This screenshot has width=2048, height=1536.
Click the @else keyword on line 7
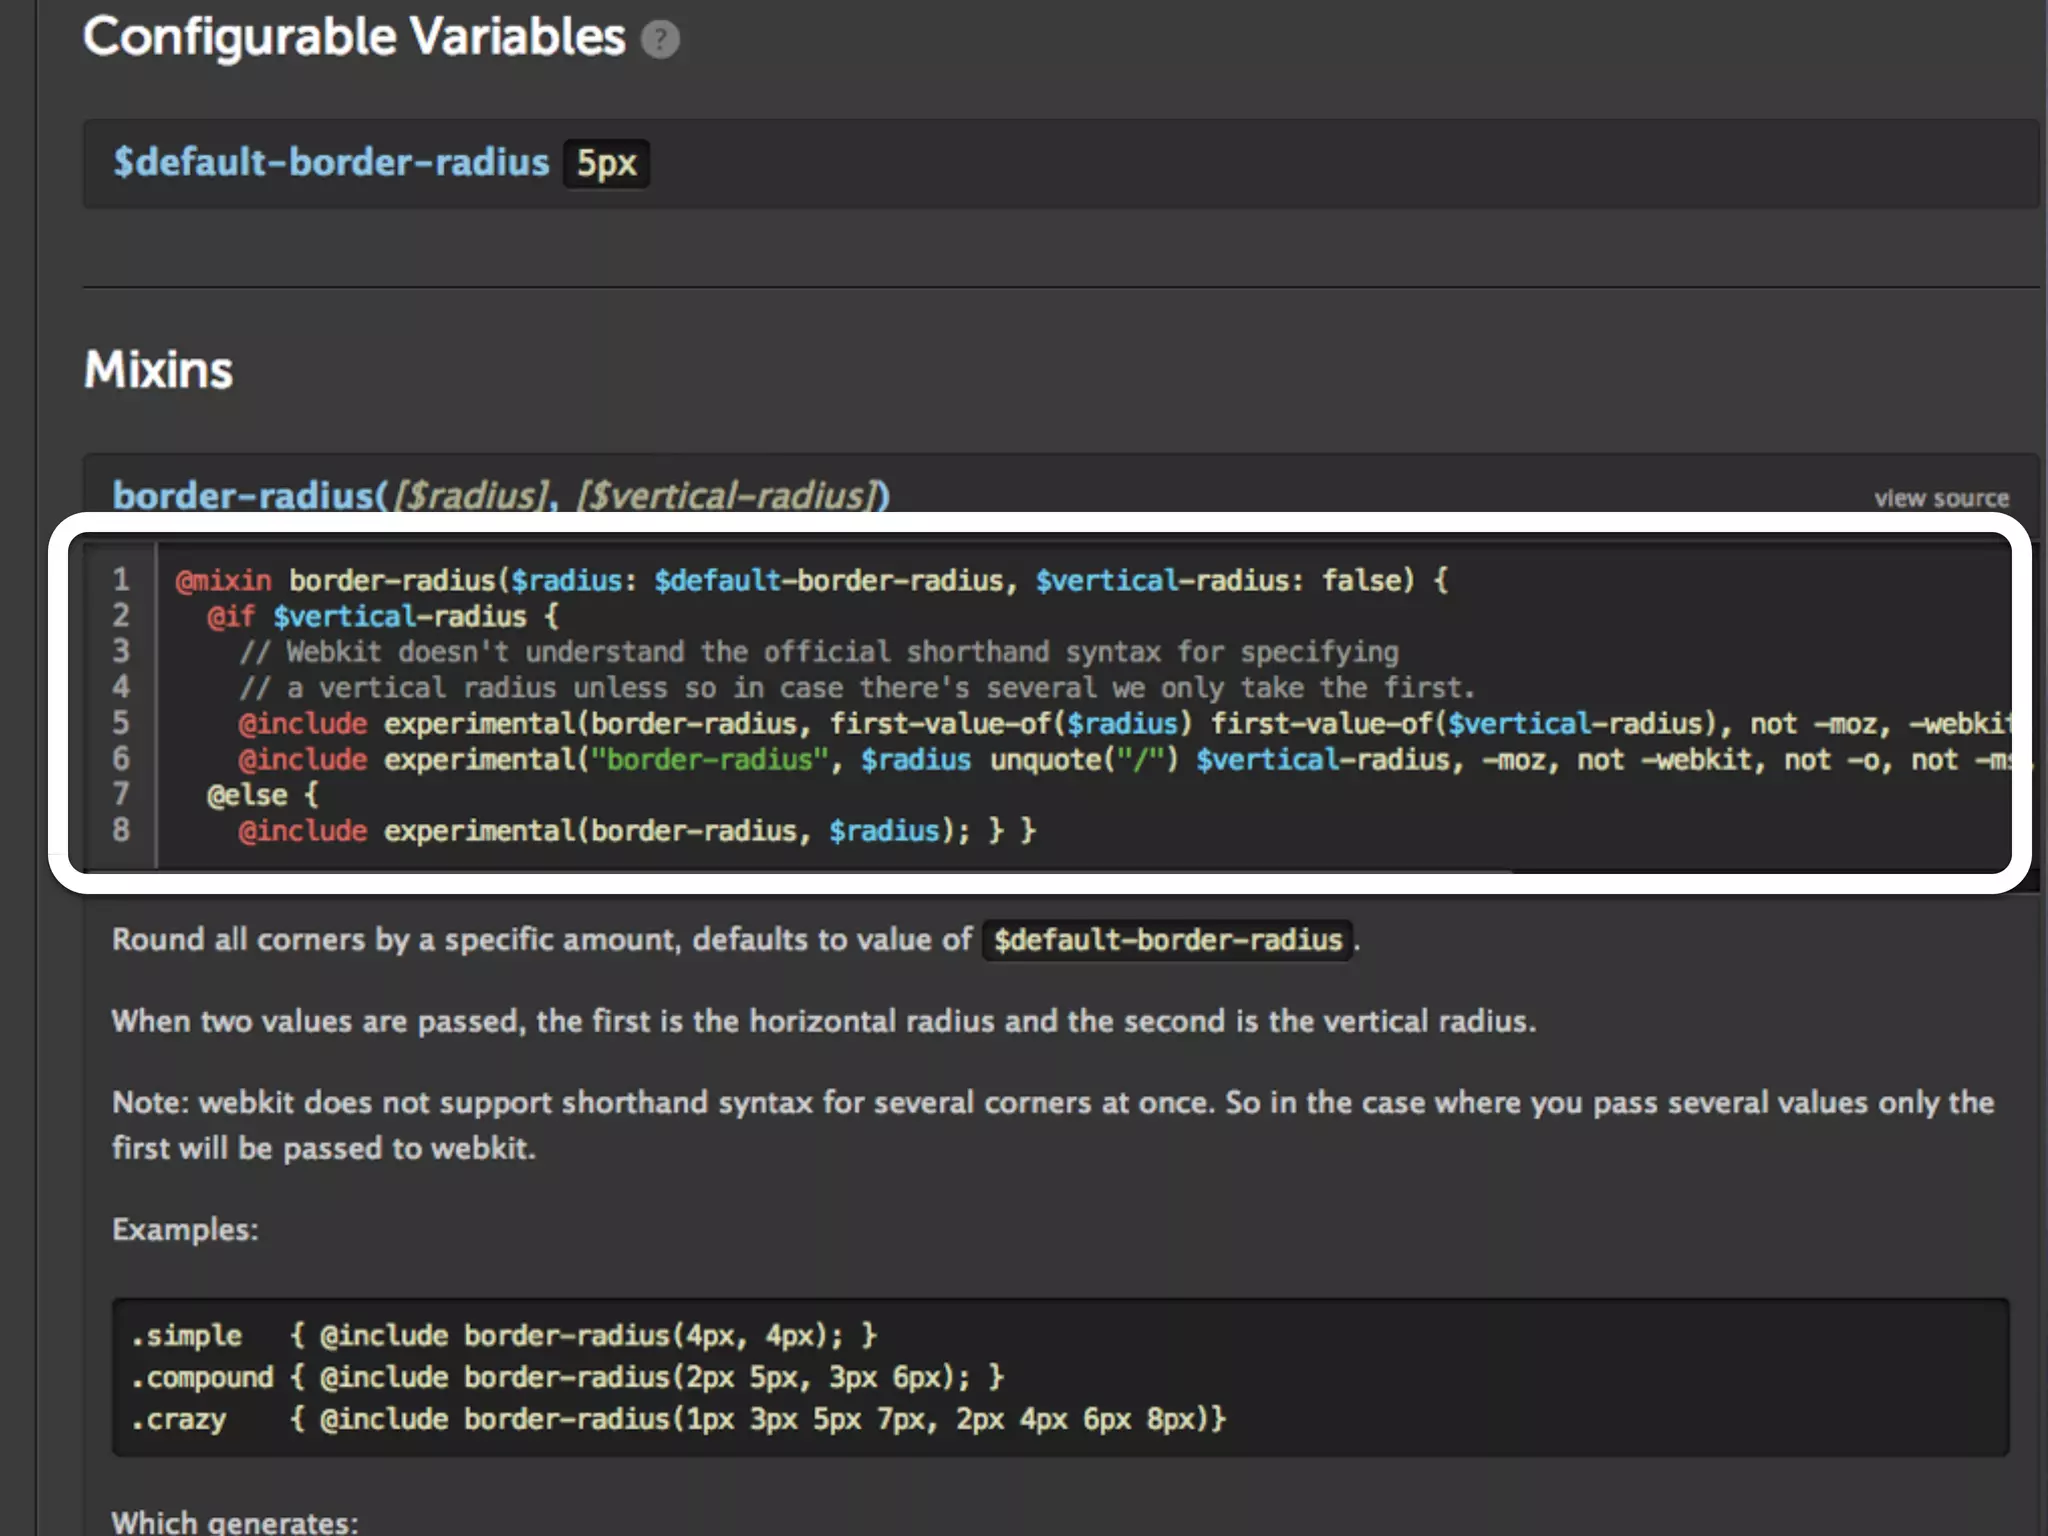247,795
